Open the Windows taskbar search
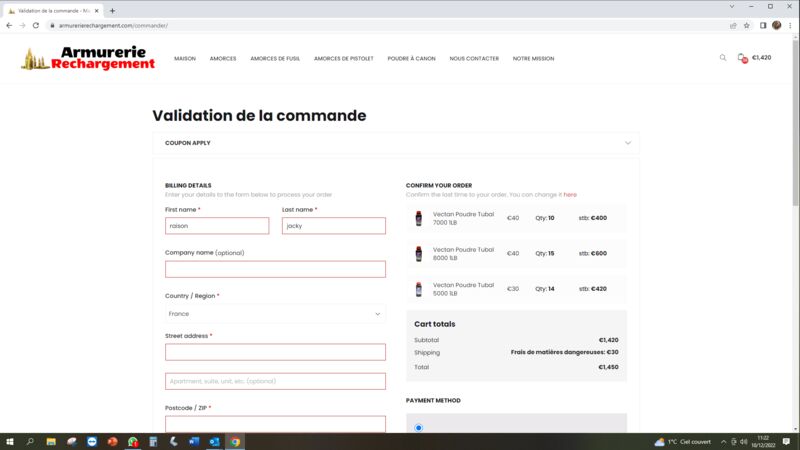 [30, 442]
